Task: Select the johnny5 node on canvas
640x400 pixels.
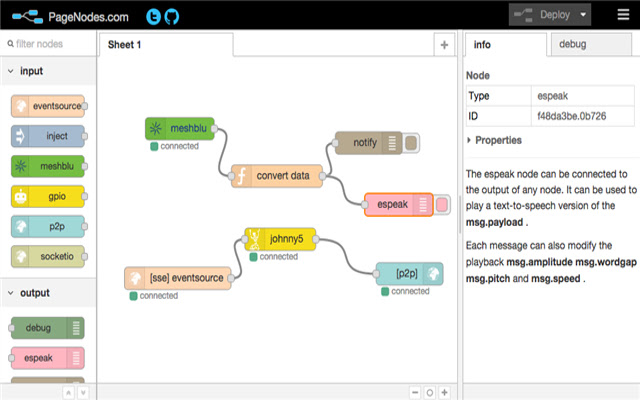Action: click(x=280, y=239)
